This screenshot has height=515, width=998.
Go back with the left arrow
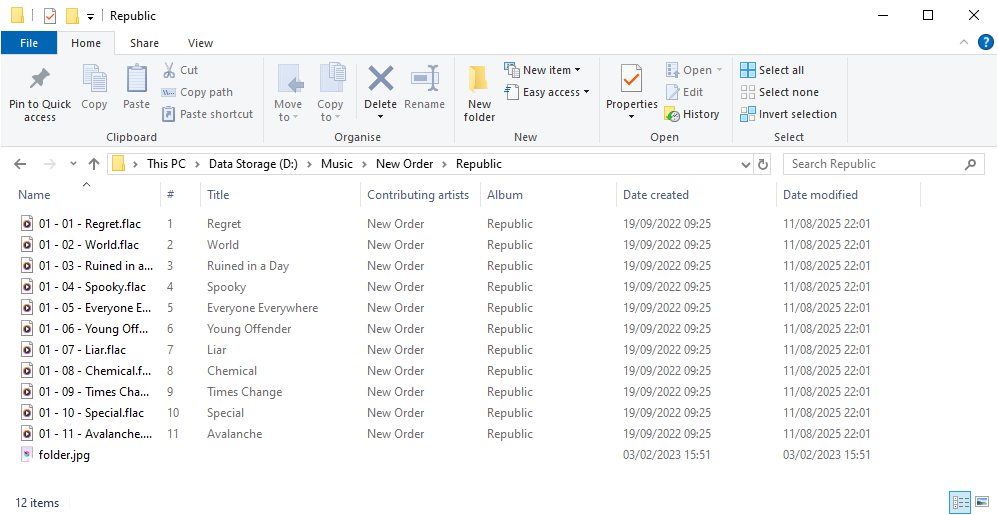[x=20, y=164]
